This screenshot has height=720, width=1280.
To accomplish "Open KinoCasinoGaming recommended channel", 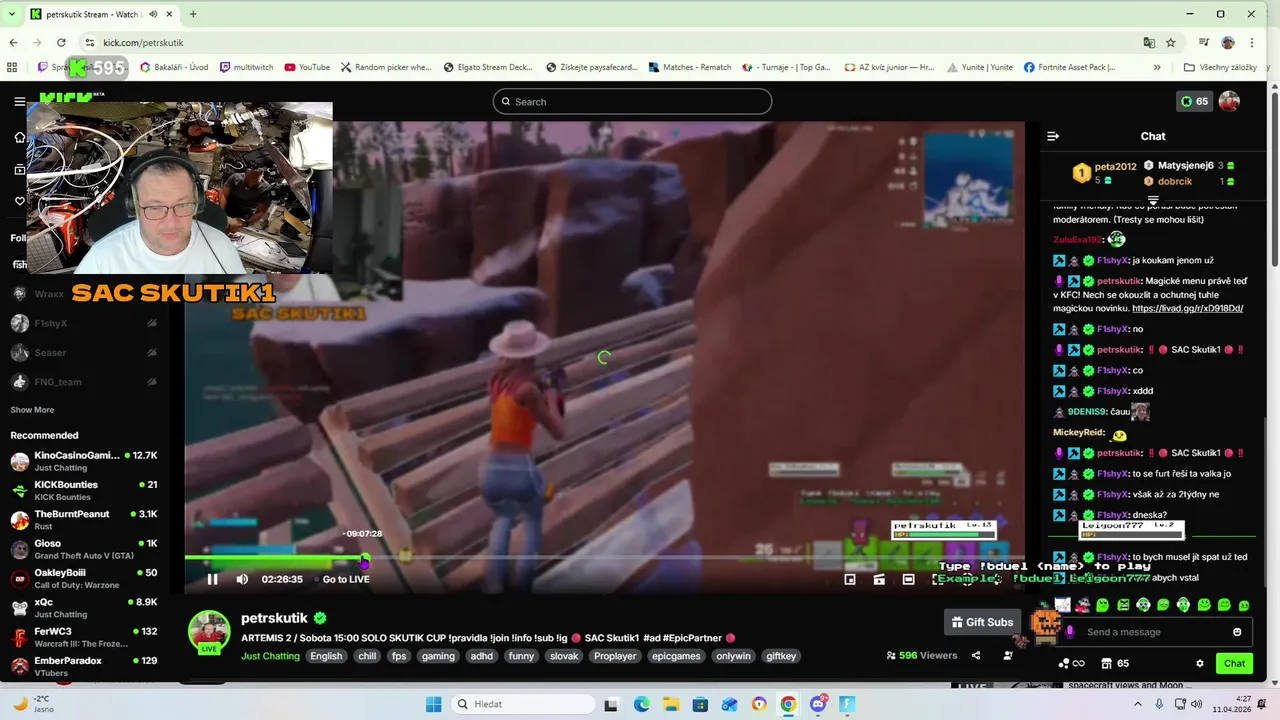I will [84, 461].
